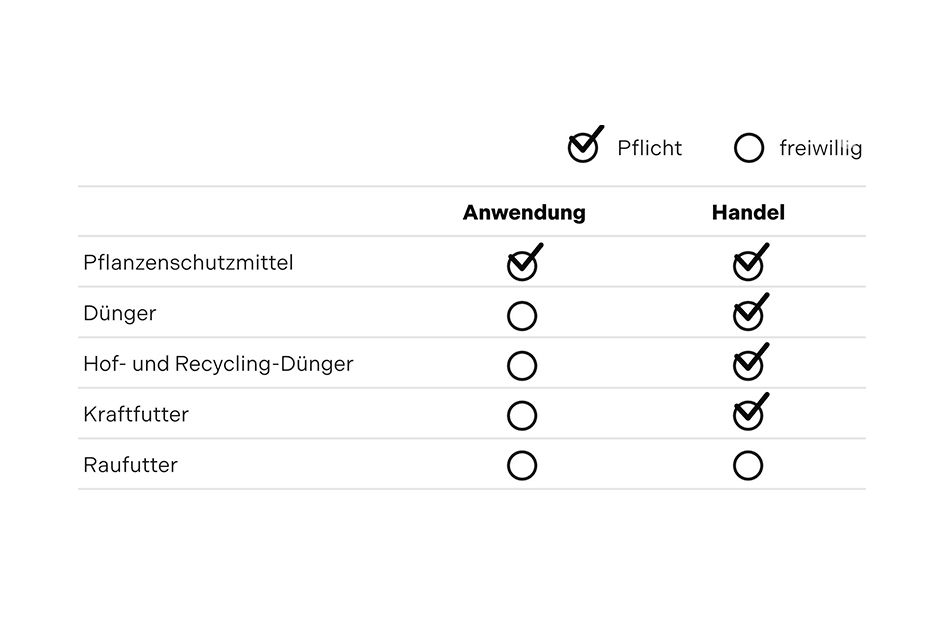Click the Pflicht legend checkmark icon

pos(583,147)
